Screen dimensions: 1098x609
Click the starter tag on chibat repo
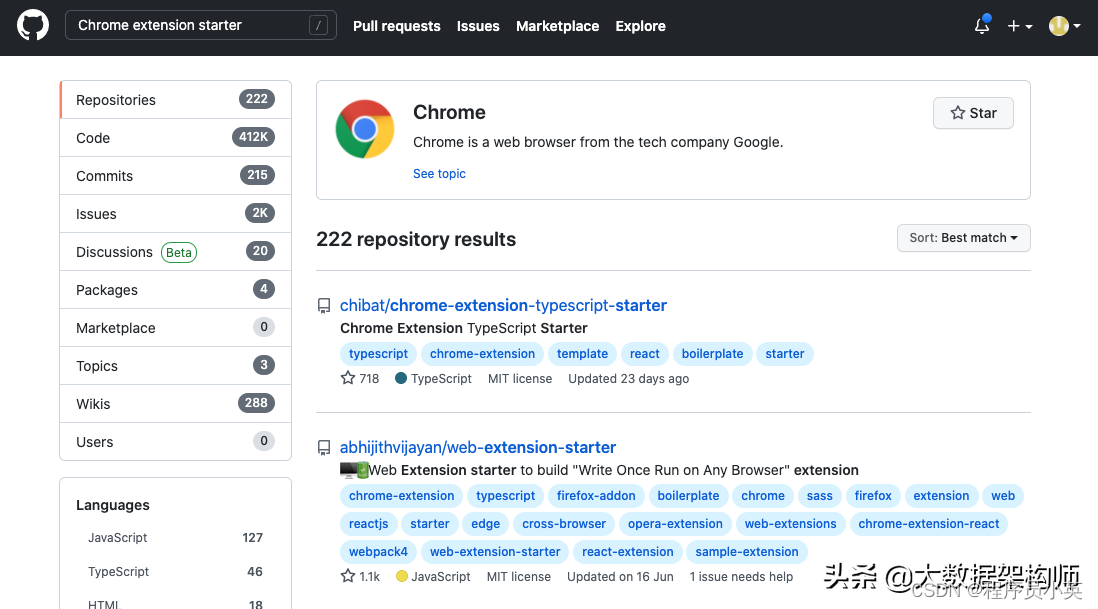click(x=784, y=354)
